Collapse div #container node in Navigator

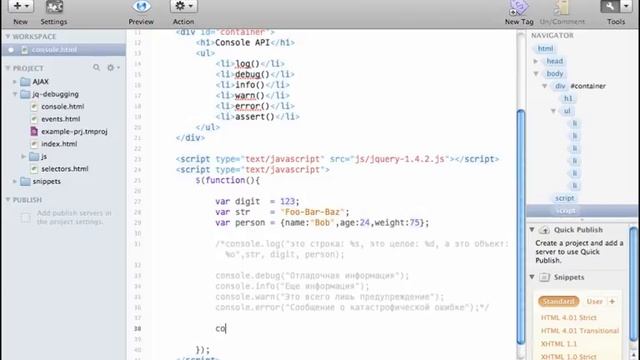pyautogui.click(x=544, y=86)
